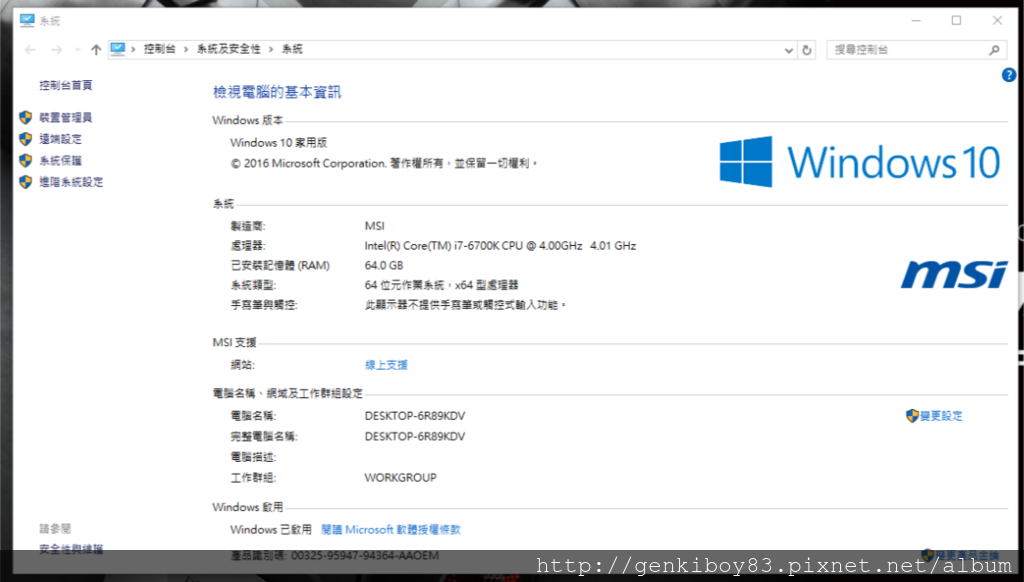The width and height of the screenshot is (1024, 582).
Task: Click Change settings (變更設定) link
Action: 941,416
